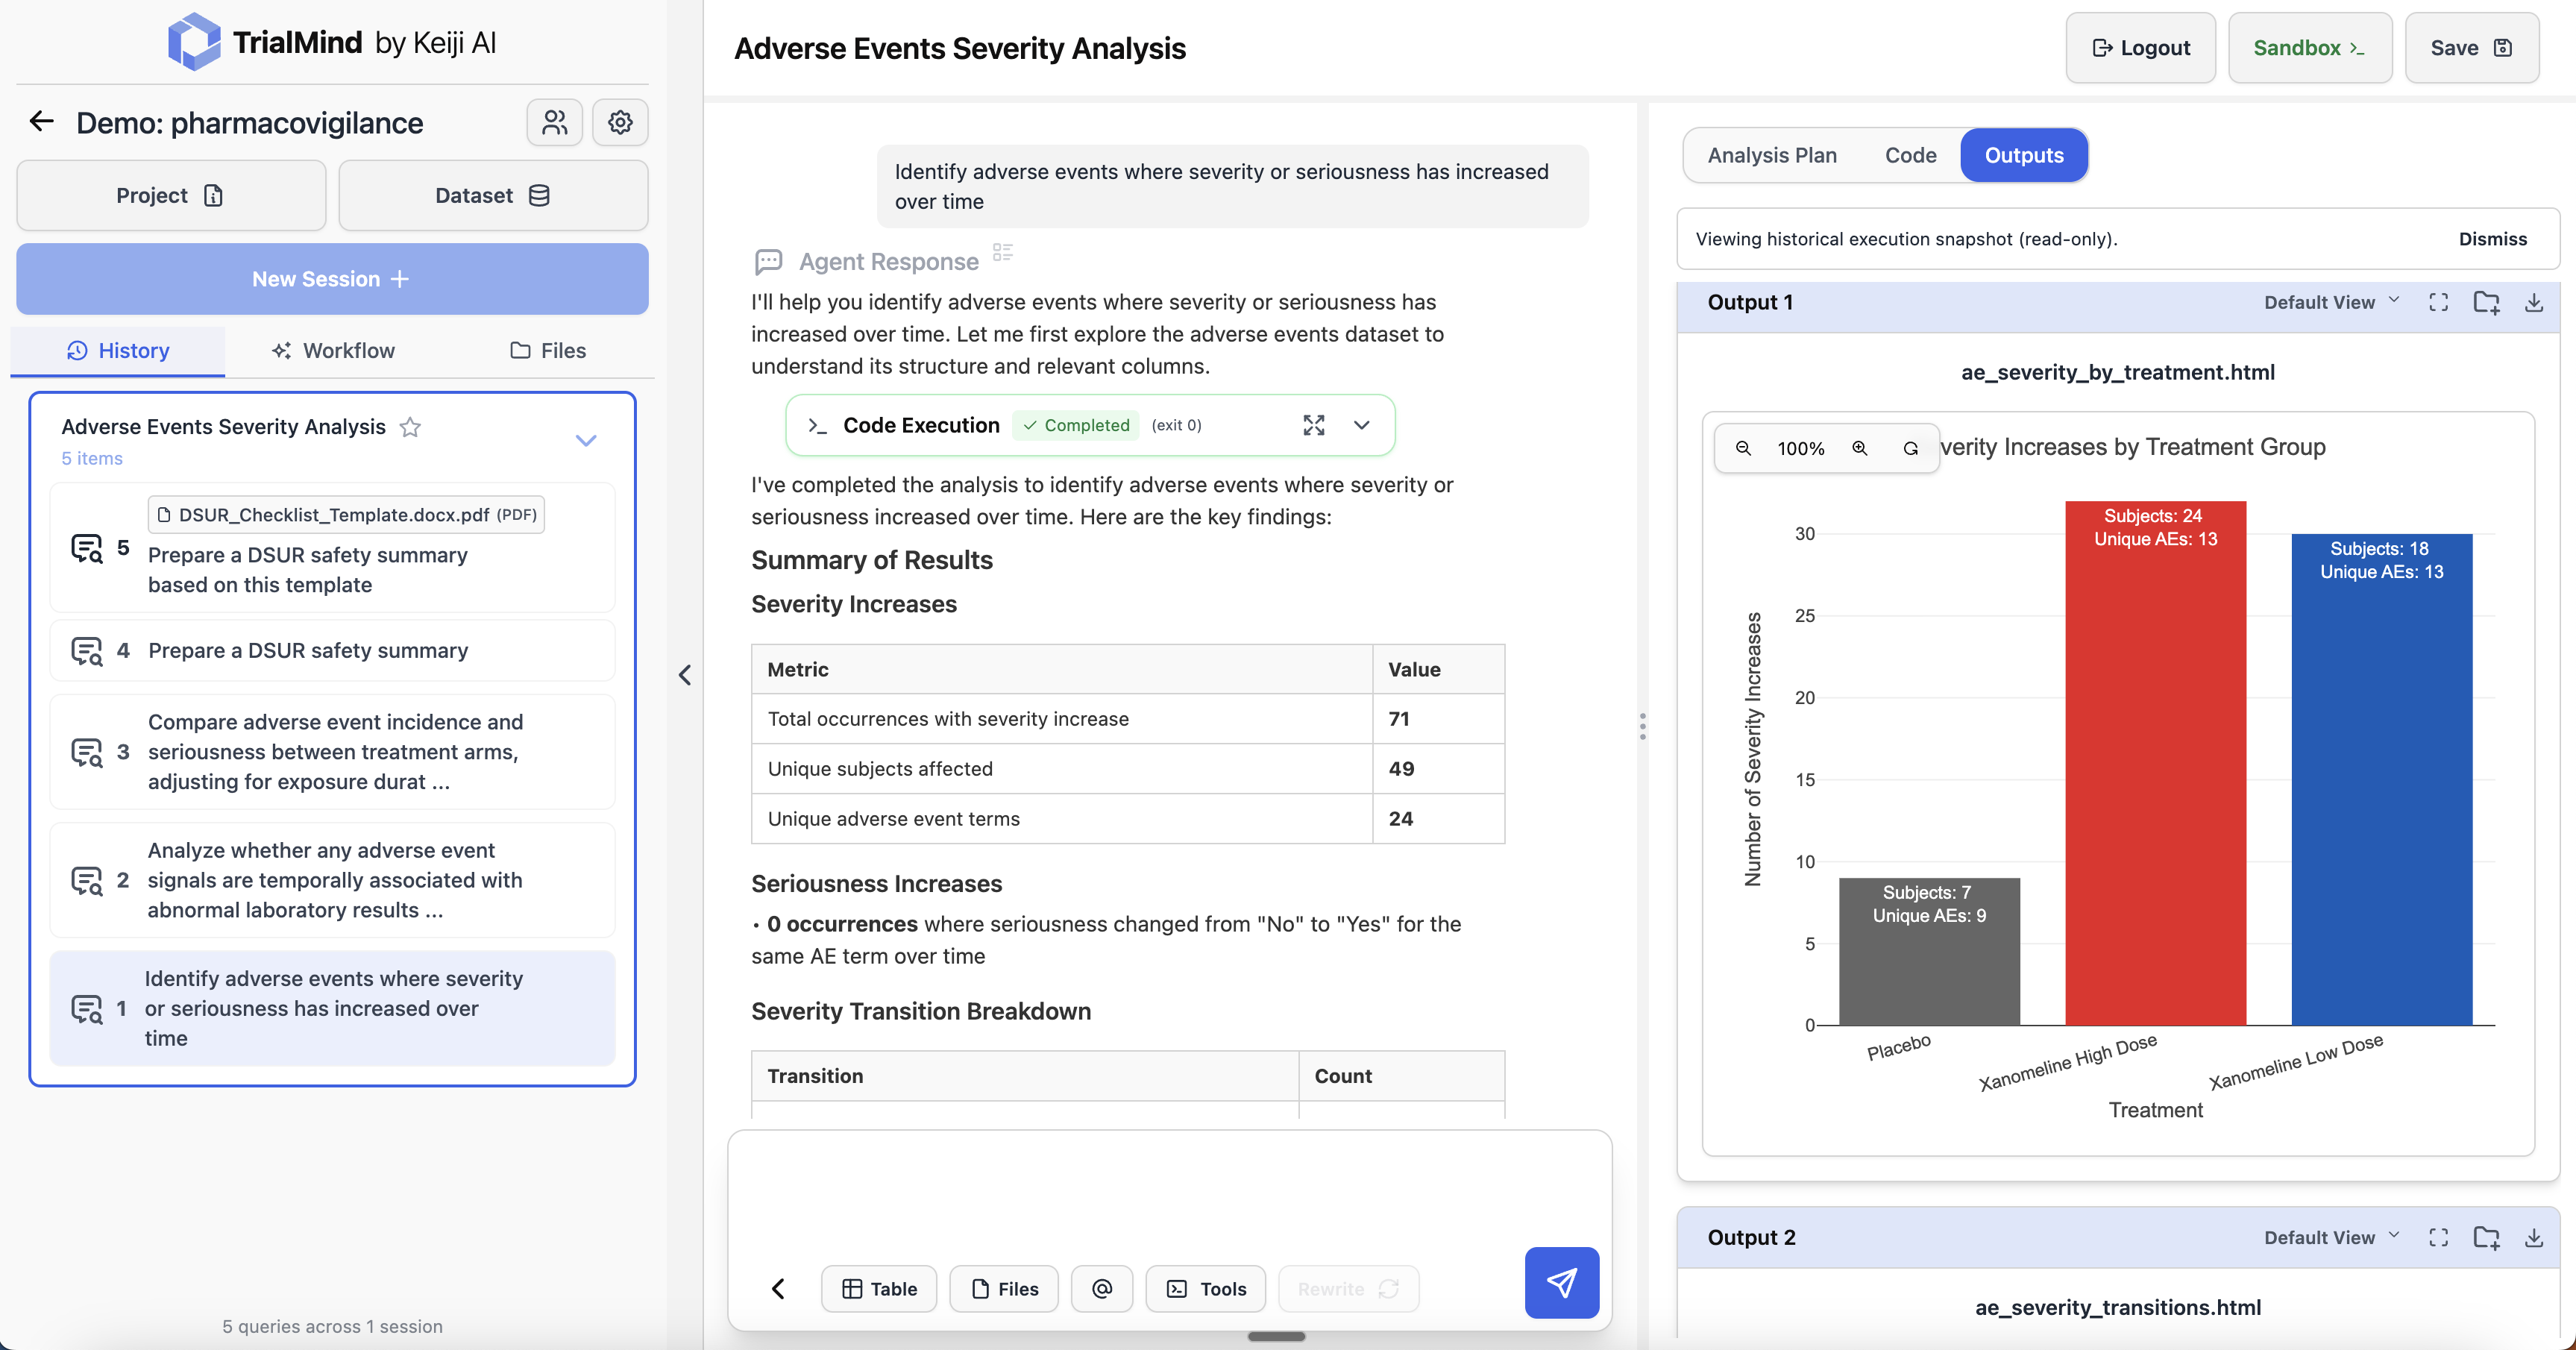Switch to the Workflow tab
This screenshot has width=2576, height=1350.
[333, 351]
